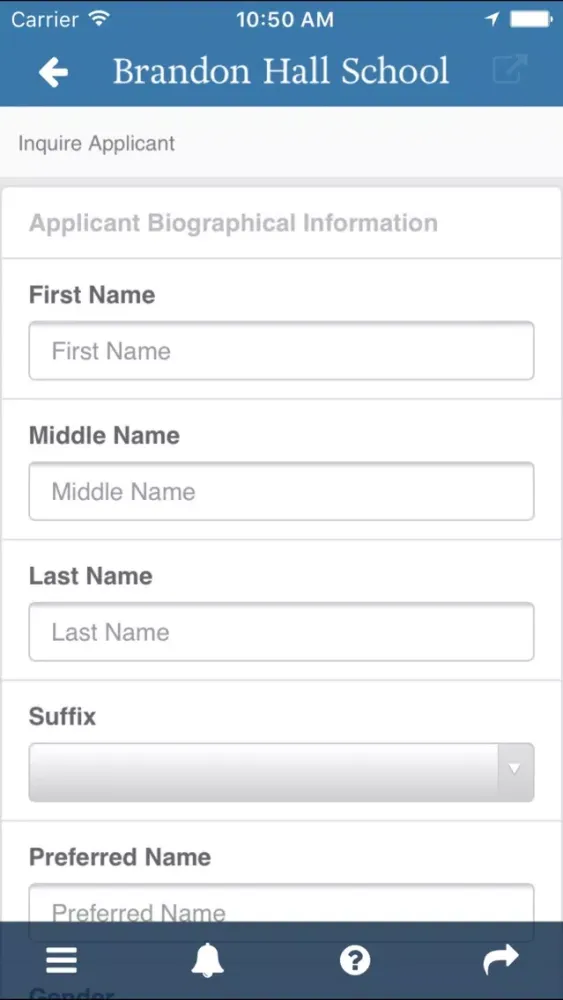The image size is (563, 1000).
Task: Focus the Middle Name input field
Action: (x=281, y=491)
